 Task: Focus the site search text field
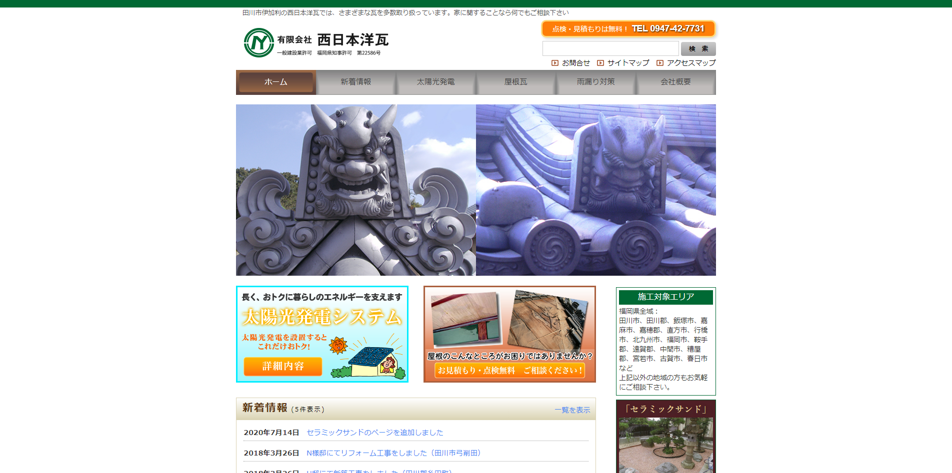point(610,48)
